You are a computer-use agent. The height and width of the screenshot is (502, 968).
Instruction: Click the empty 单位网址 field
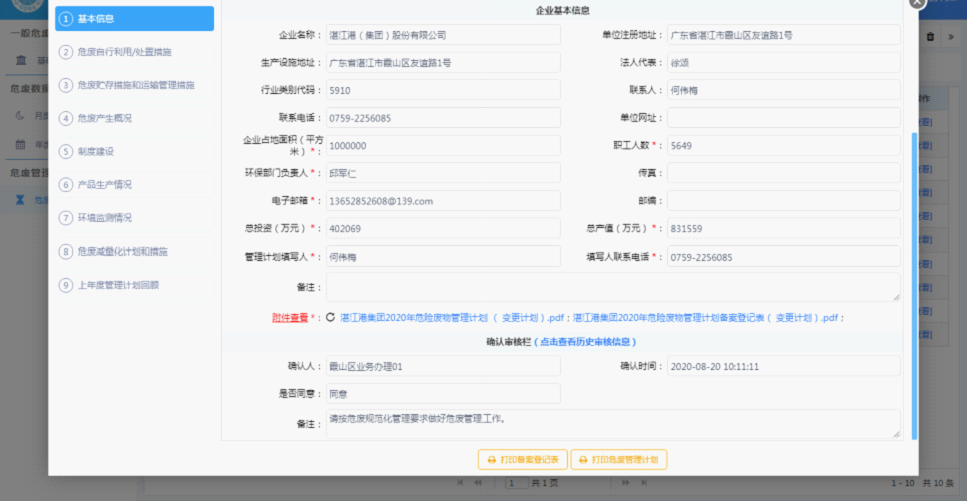(x=783, y=118)
